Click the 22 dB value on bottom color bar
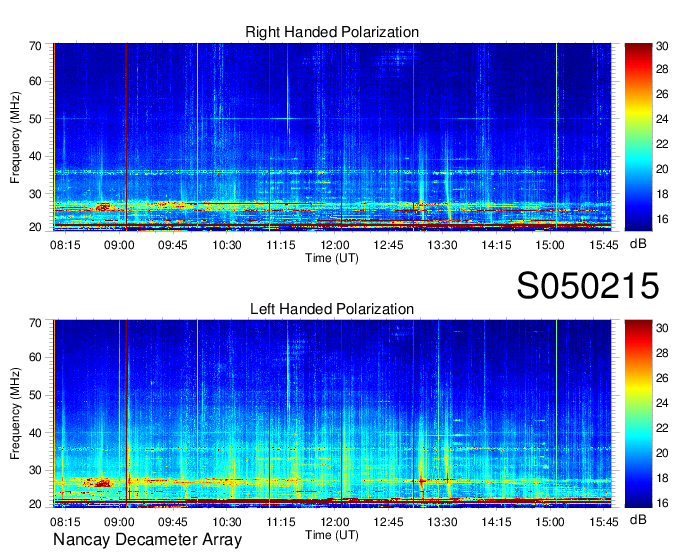680x552 pixels. click(662, 428)
